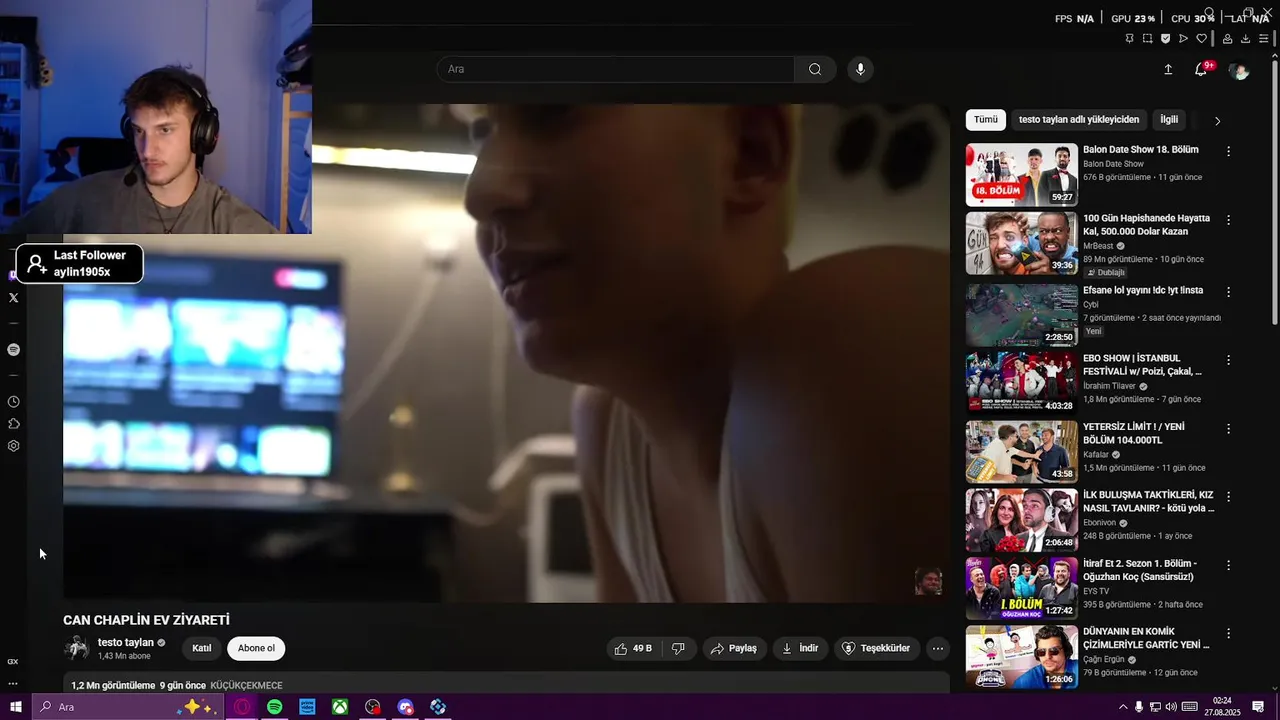The image size is (1280, 720).
Task: Open testo taylan channel avatar
Action: (x=77, y=649)
